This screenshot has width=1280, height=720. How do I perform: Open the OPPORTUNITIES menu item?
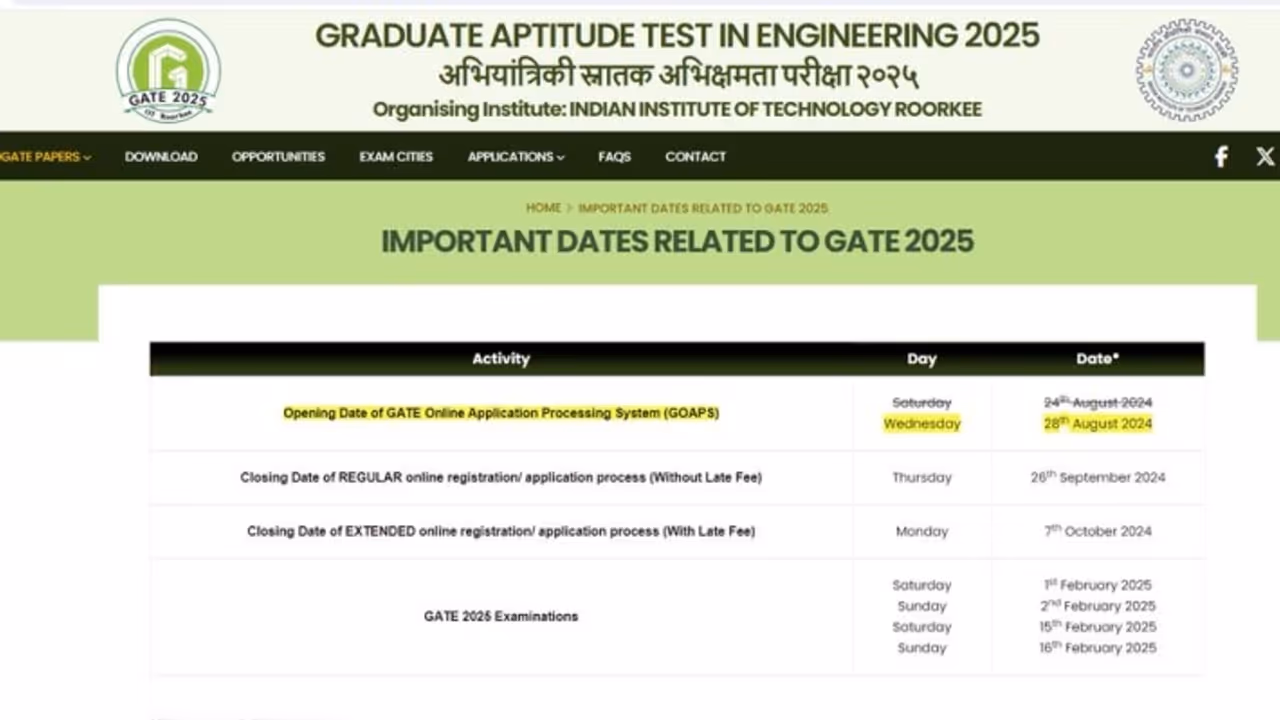(x=278, y=157)
